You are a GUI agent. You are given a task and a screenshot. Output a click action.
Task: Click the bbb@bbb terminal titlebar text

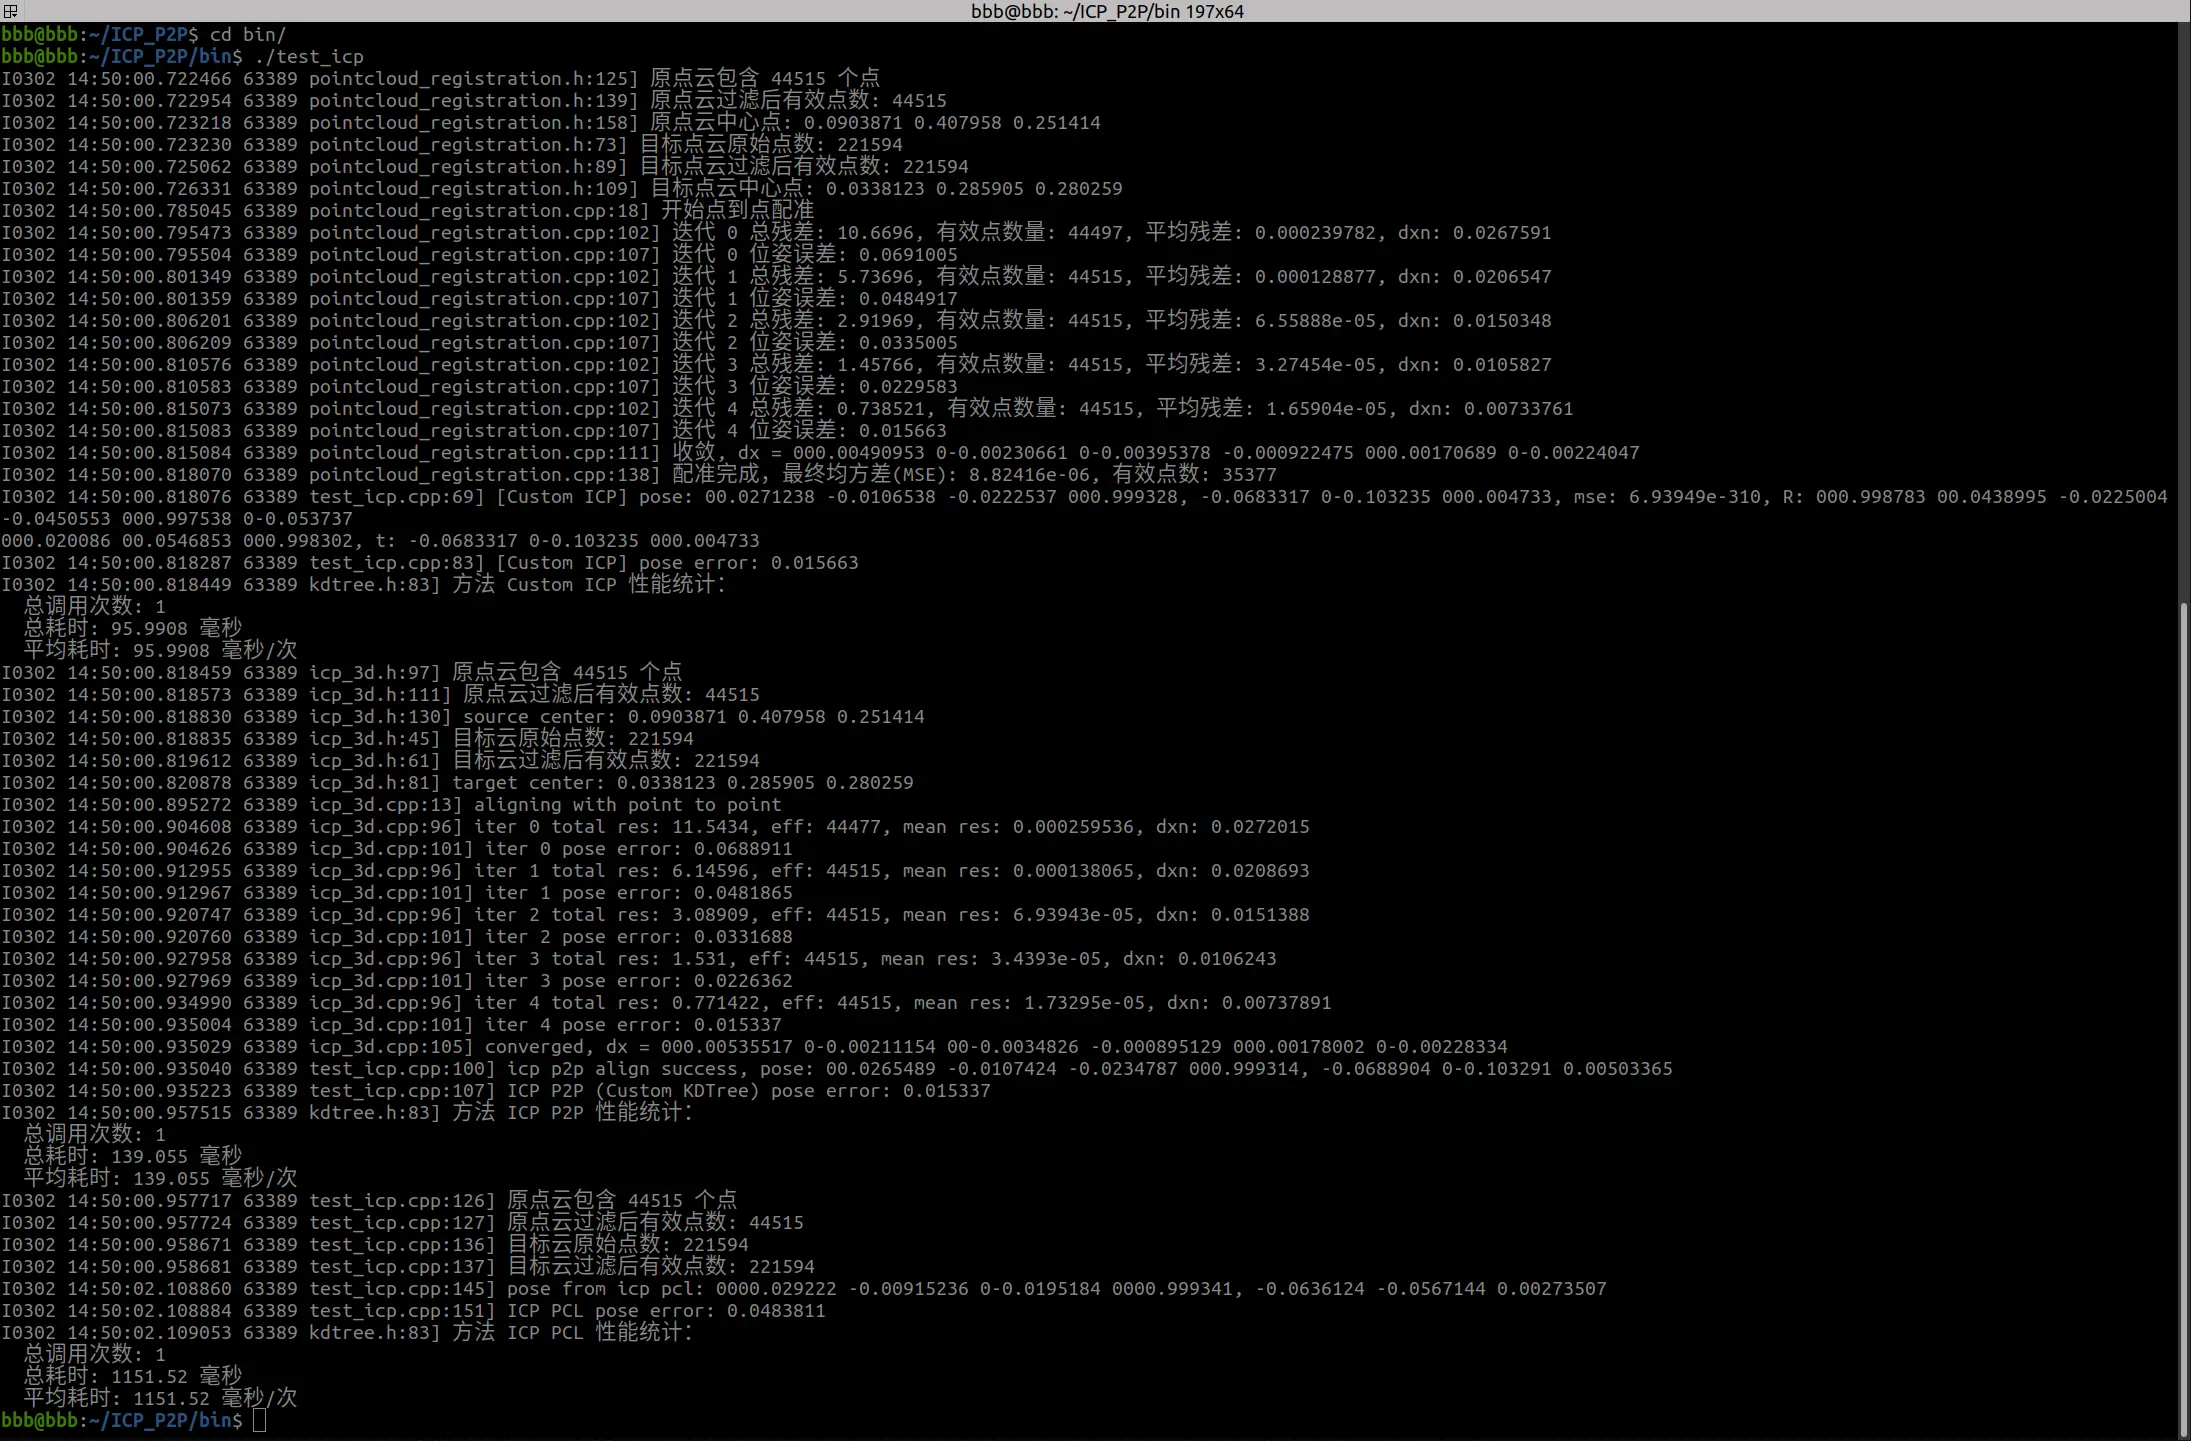pos(1107,11)
